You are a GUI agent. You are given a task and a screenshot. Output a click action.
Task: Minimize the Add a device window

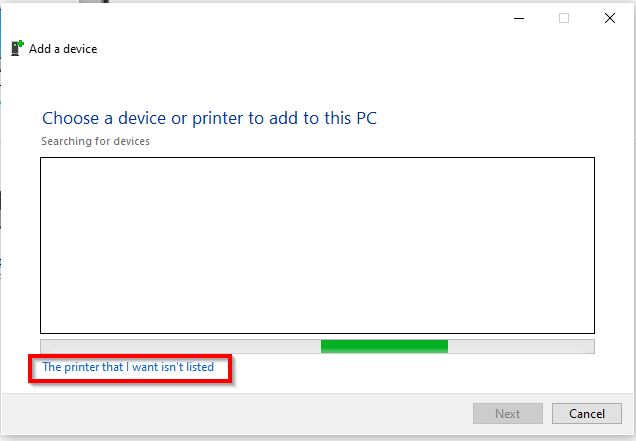click(519, 17)
